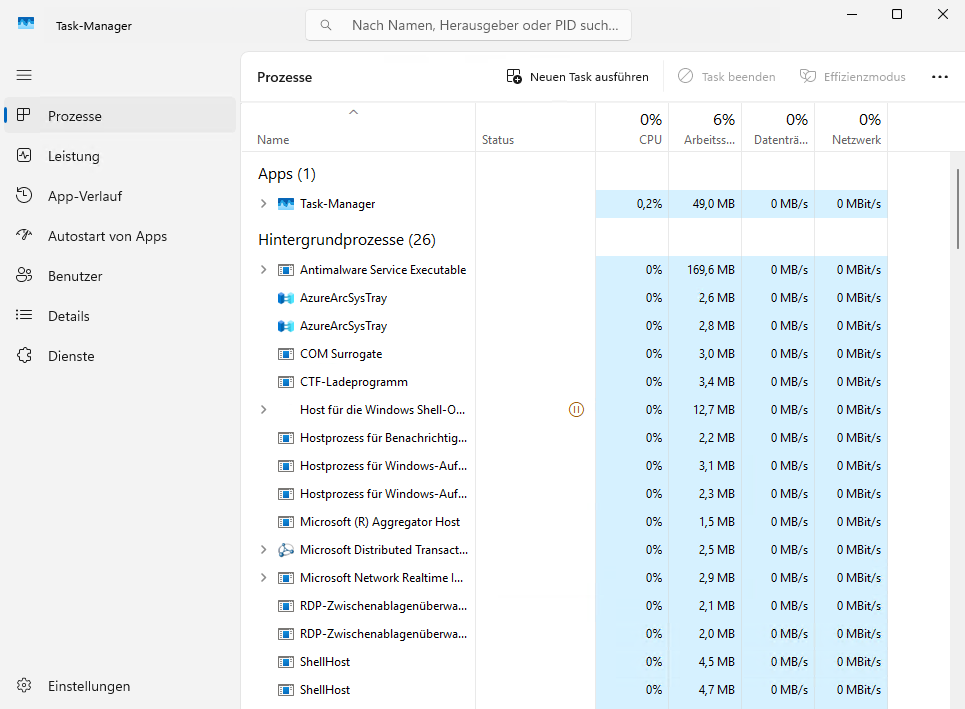Expand Microsoft Distributed Transaction process
Image resolution: width=965 pixels, height=709 pixels.
pyautogui.click(x=263, y=549)
